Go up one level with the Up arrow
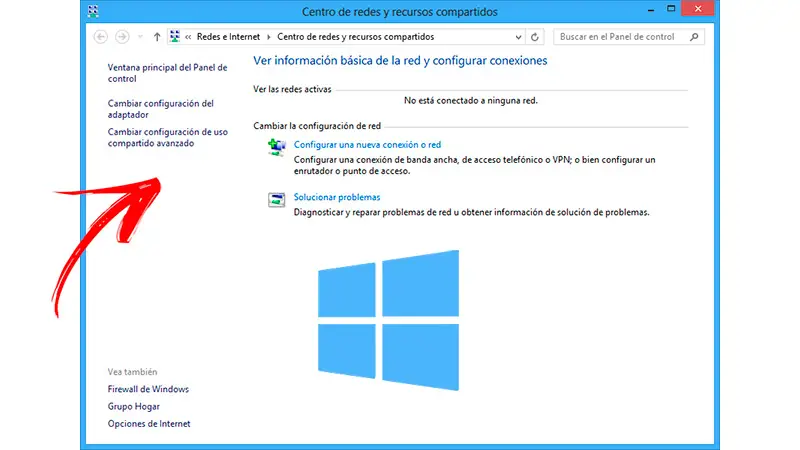The image size is (800, 450). coord(157,37)
